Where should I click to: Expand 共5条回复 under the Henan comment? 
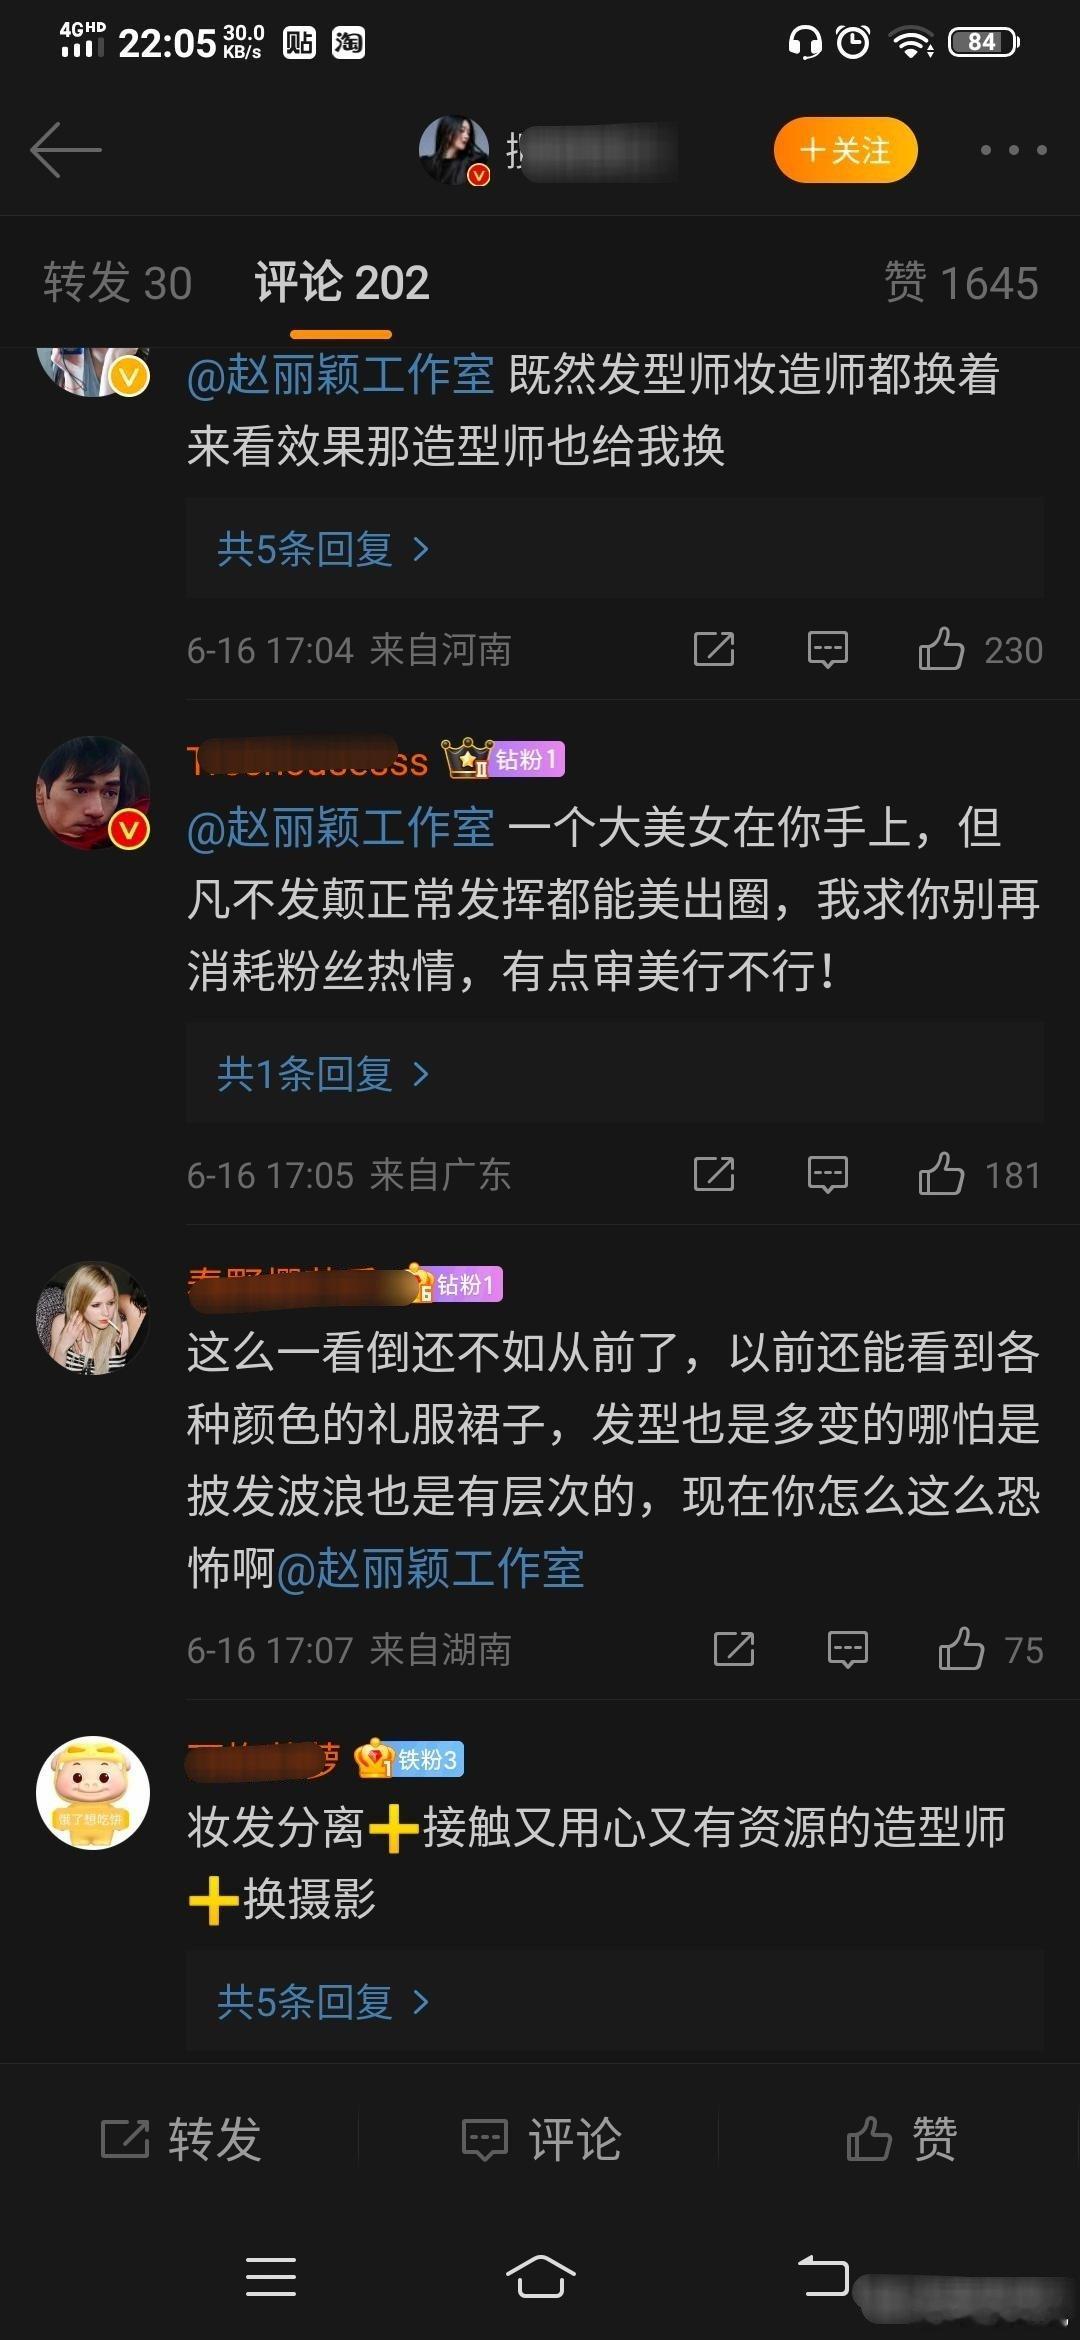coord(323,549)
